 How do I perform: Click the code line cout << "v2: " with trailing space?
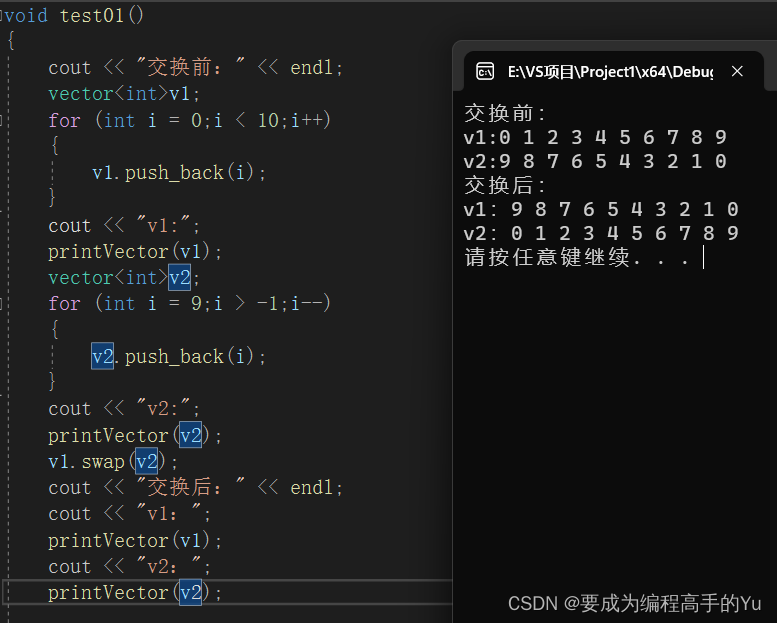click(x=129, y=566)
